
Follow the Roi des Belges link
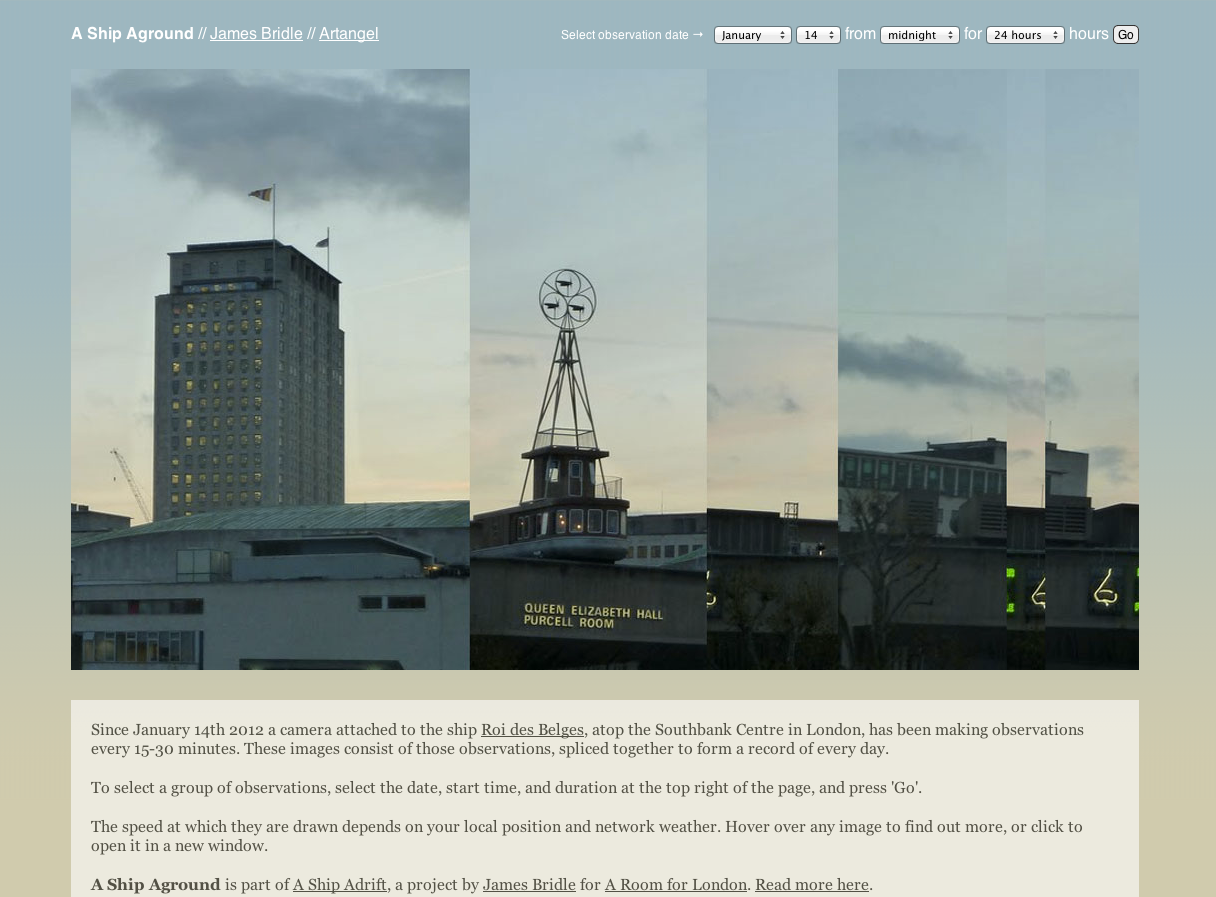pyautogui.click(x=532, y=730)
